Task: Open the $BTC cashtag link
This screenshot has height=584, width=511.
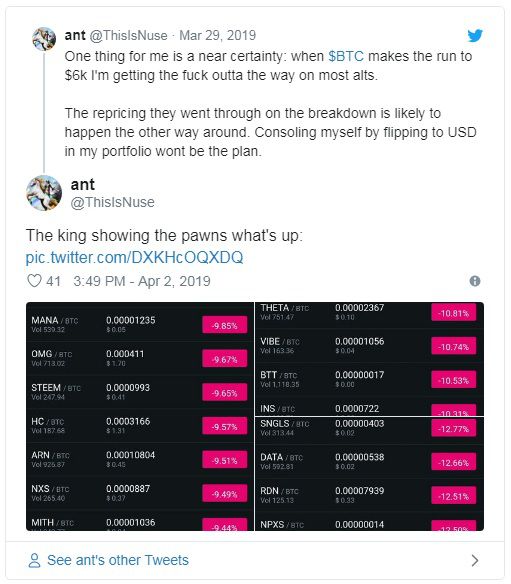Action: point(346,56)
